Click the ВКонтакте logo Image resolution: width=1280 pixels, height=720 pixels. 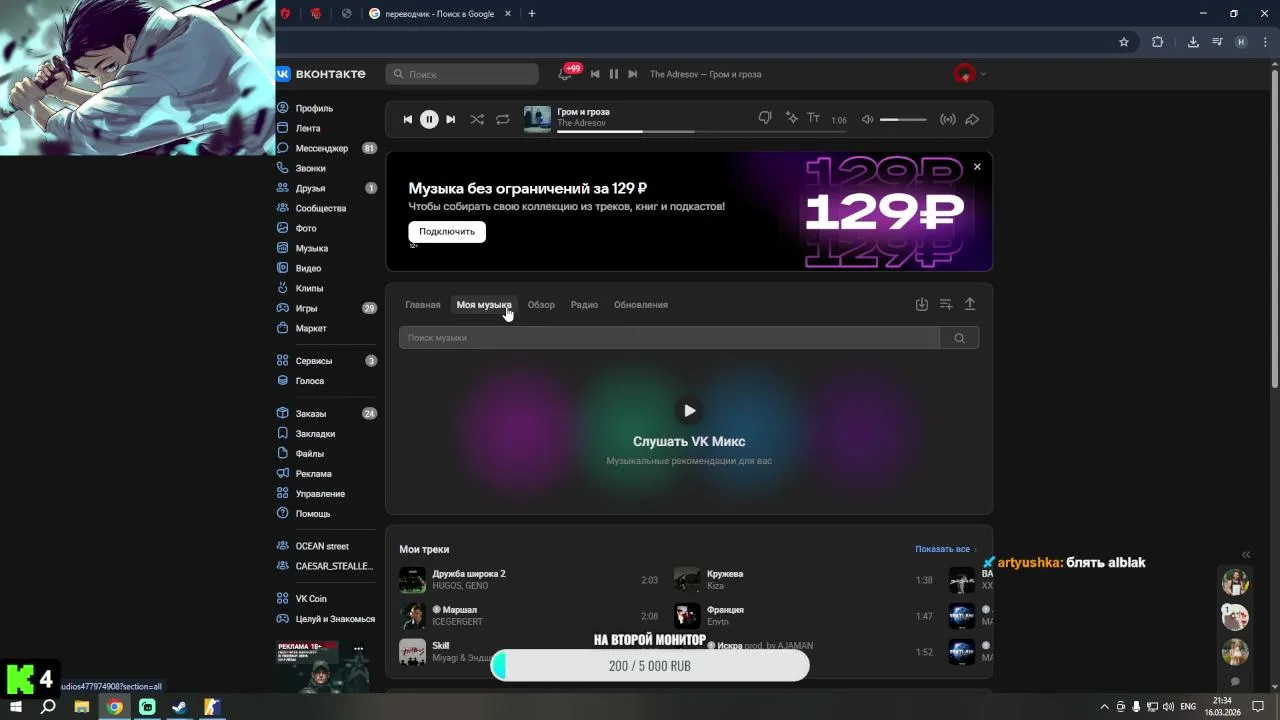[321, 73]
